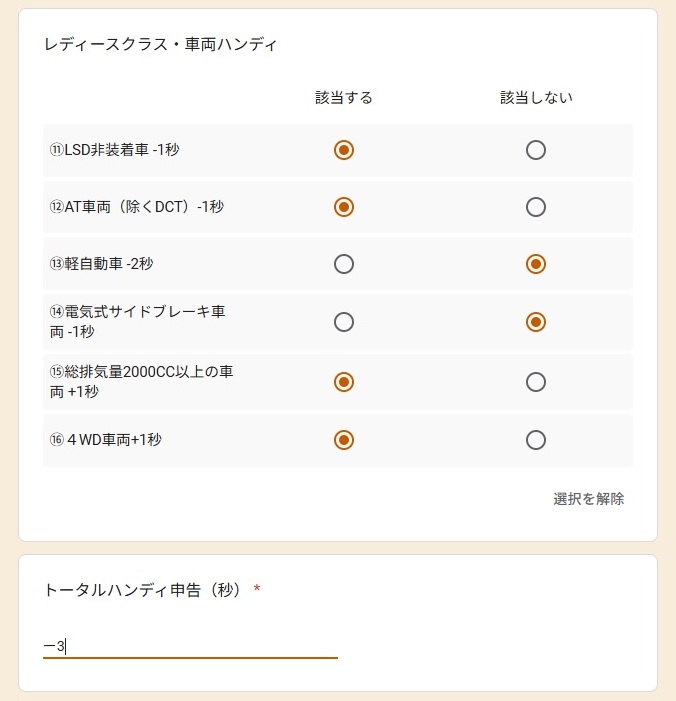Image resolution: width=676 pixels, height=701 pixels.
Task: Focus the トータルハンディ申告 input field
Action: pos(190,646)
